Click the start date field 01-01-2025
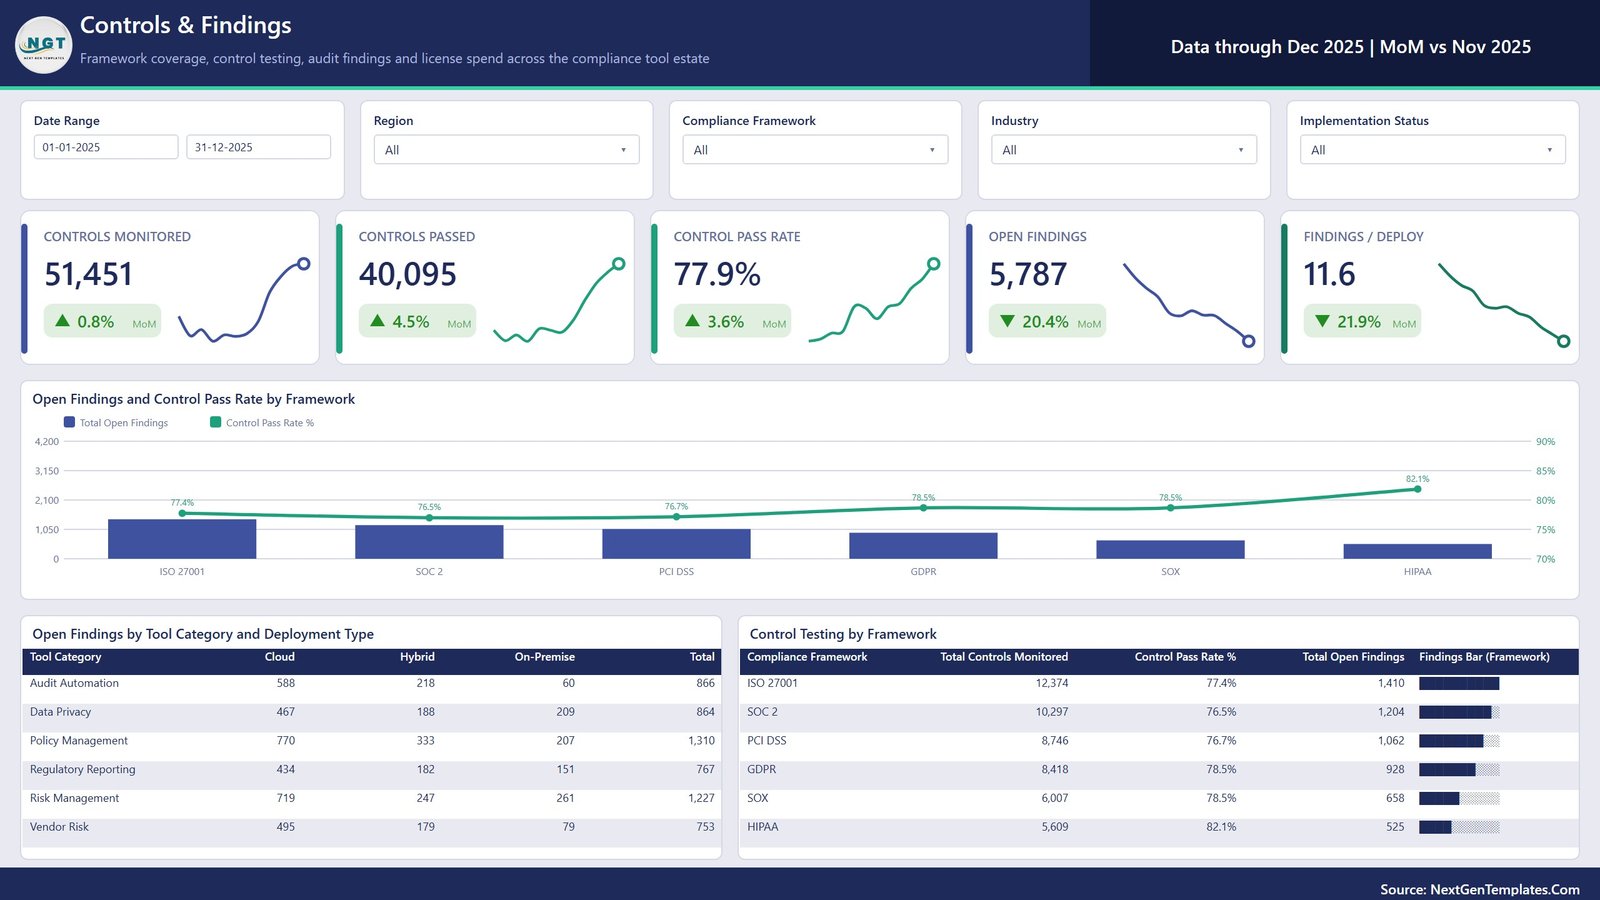Viewport: 1600px width, 900px height. 106,147
